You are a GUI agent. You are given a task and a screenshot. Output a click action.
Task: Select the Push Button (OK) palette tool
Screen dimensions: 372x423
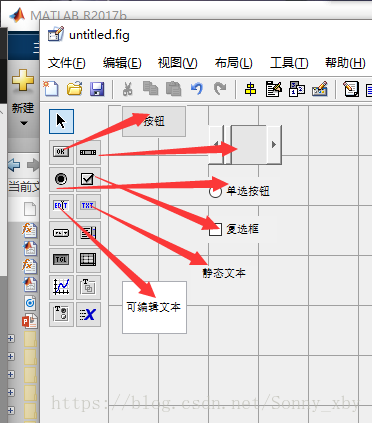[x=61, y=152]
